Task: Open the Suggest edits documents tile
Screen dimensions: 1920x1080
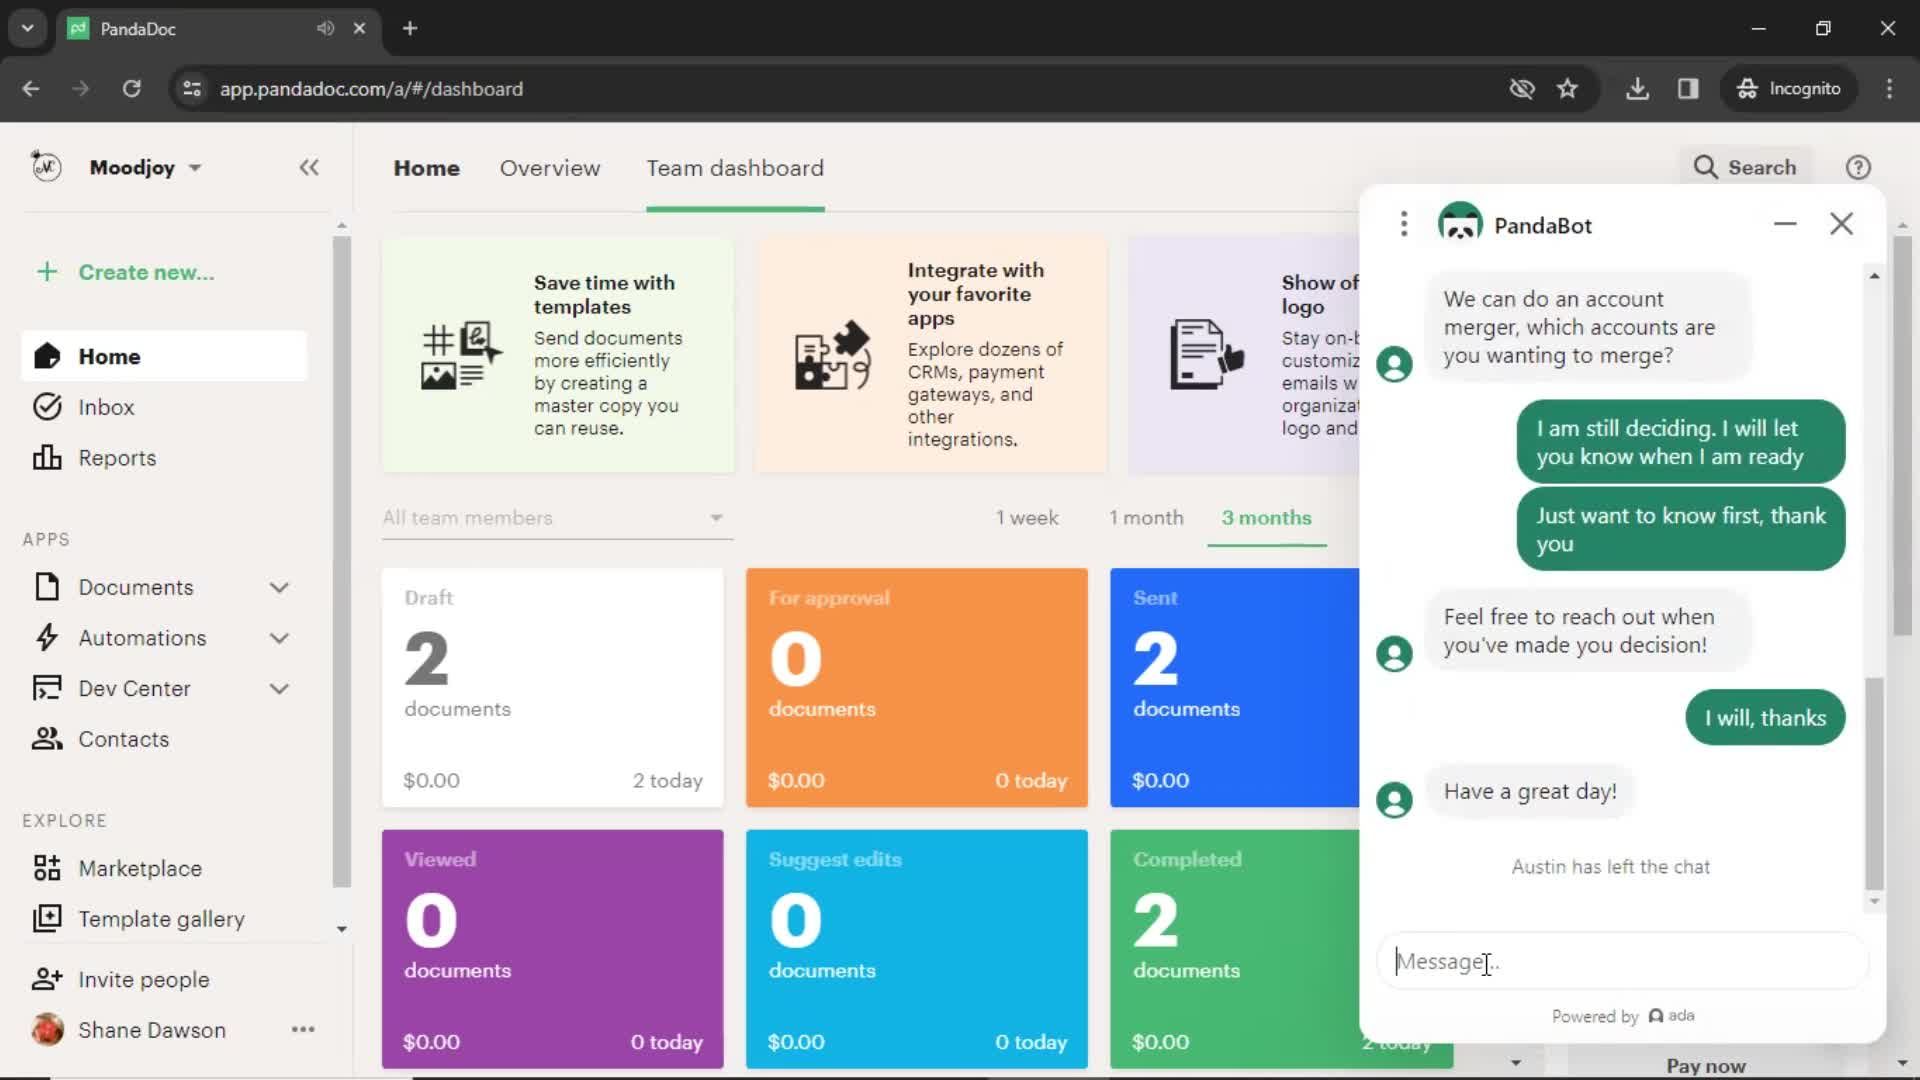Action: tap(916, 949)
